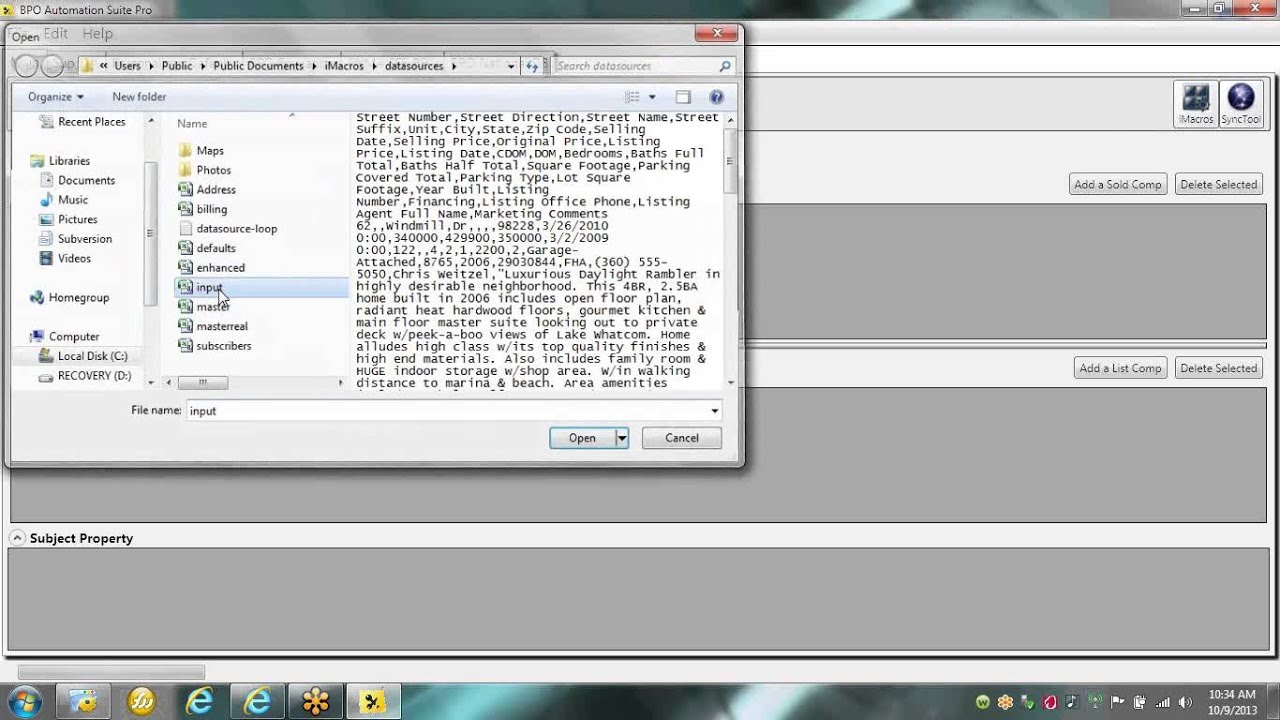1280x720 pixels.
Task: Click in the File name field
Action: [447, 411]
